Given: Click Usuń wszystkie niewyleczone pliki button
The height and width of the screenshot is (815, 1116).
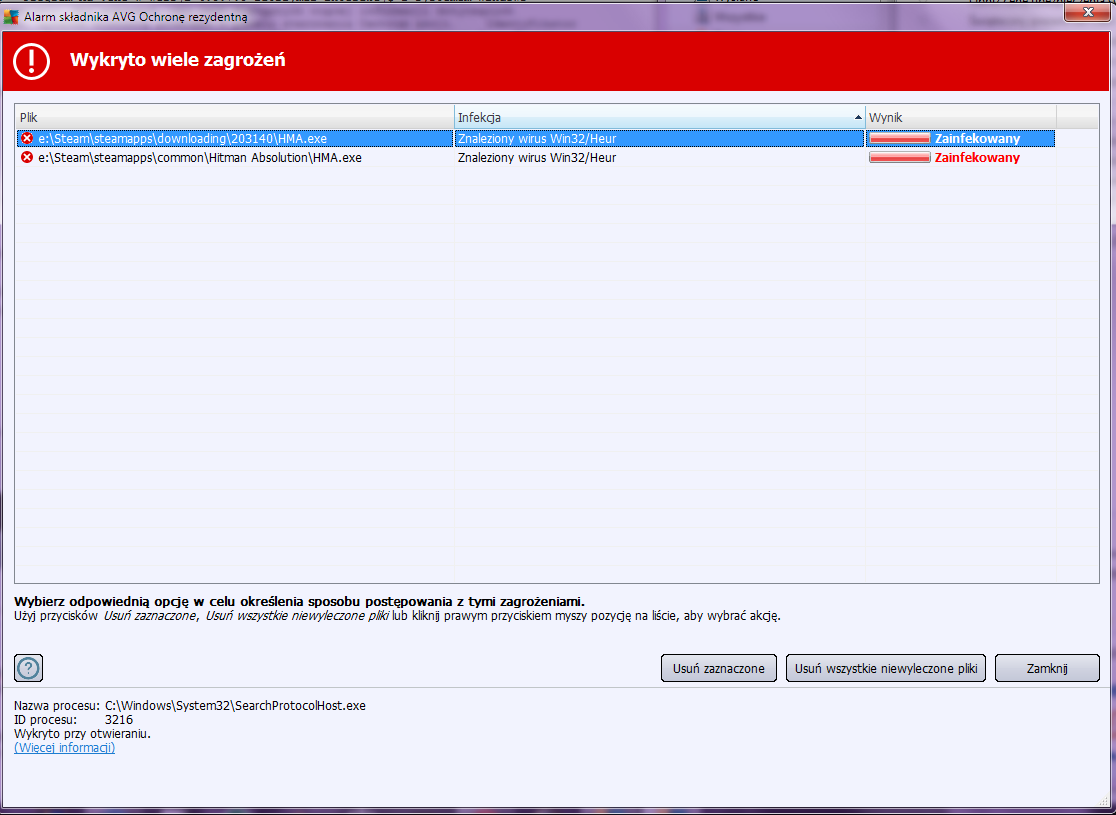Looking at the screenshot, I should (885, 668).
